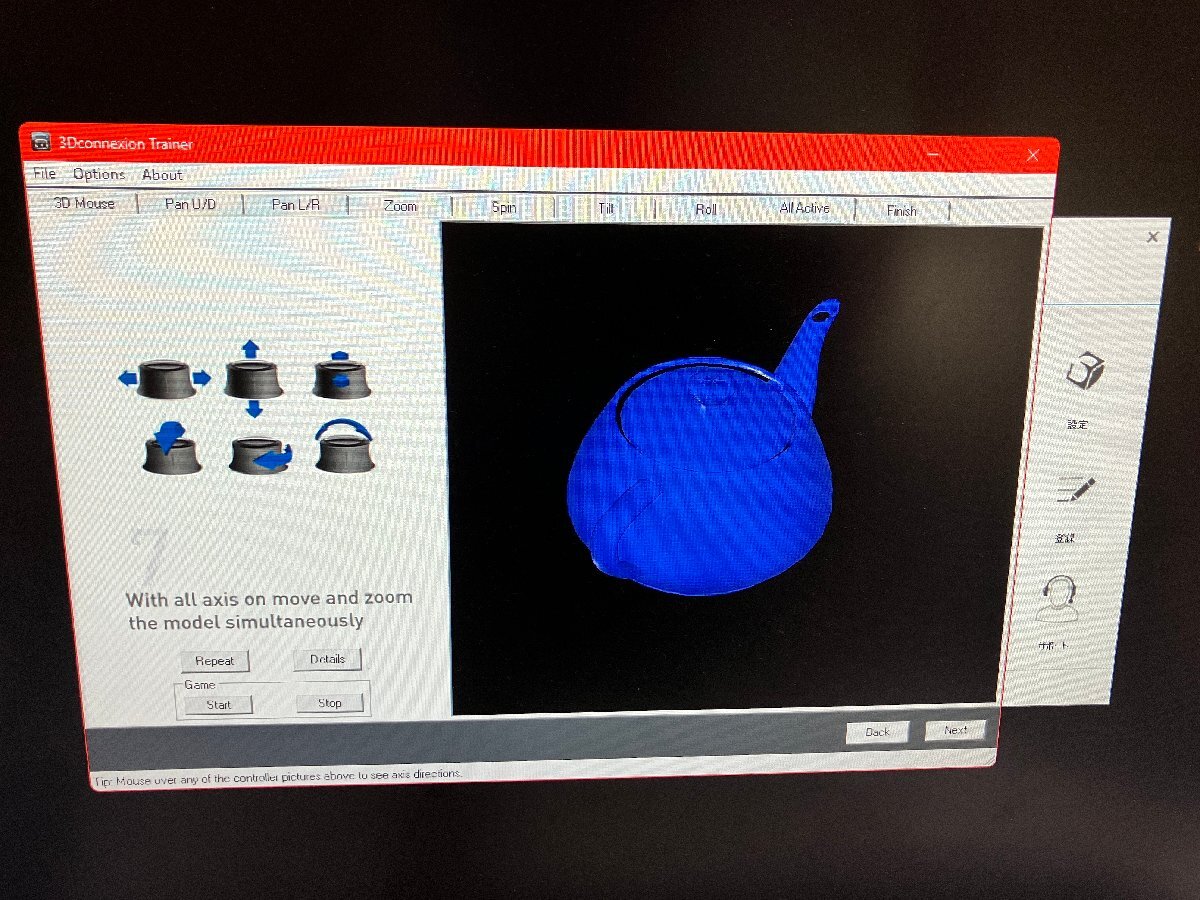Open the File menu
The image size is (1200, 900).
[44, 174]
